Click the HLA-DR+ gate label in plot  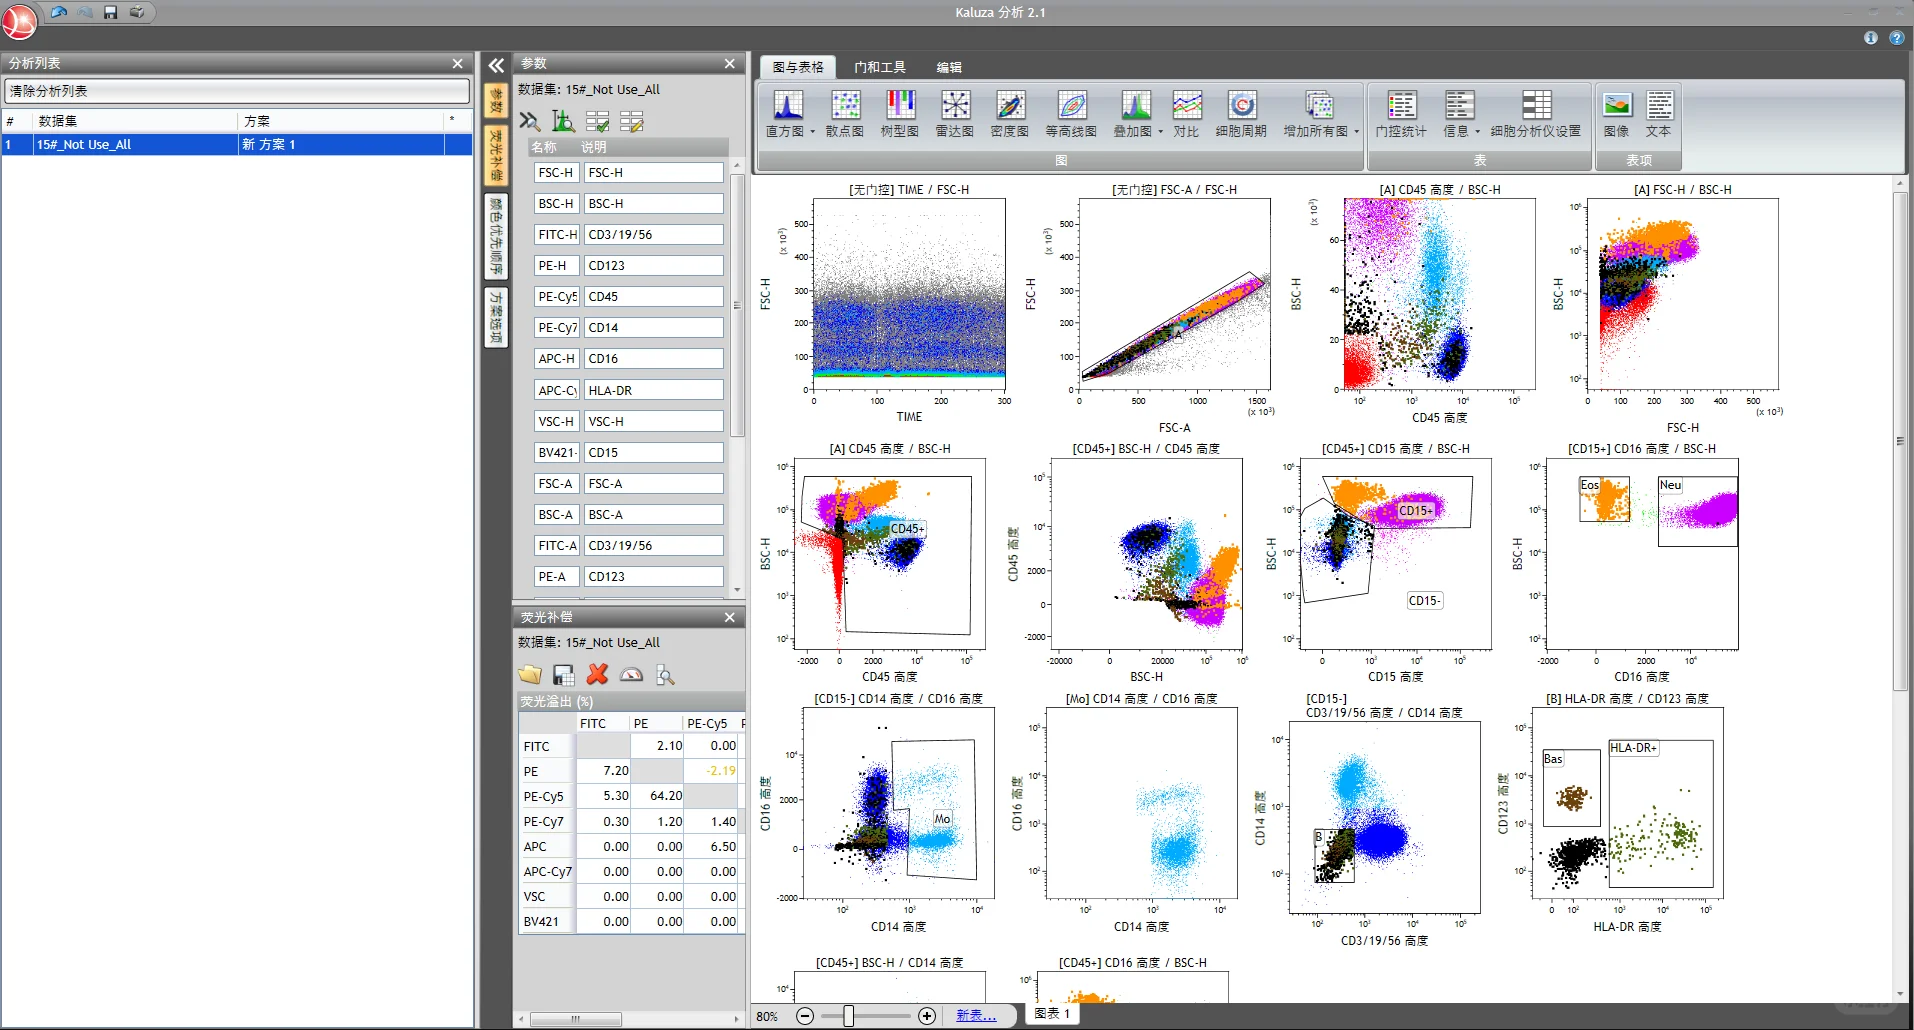pos(1633,748)
